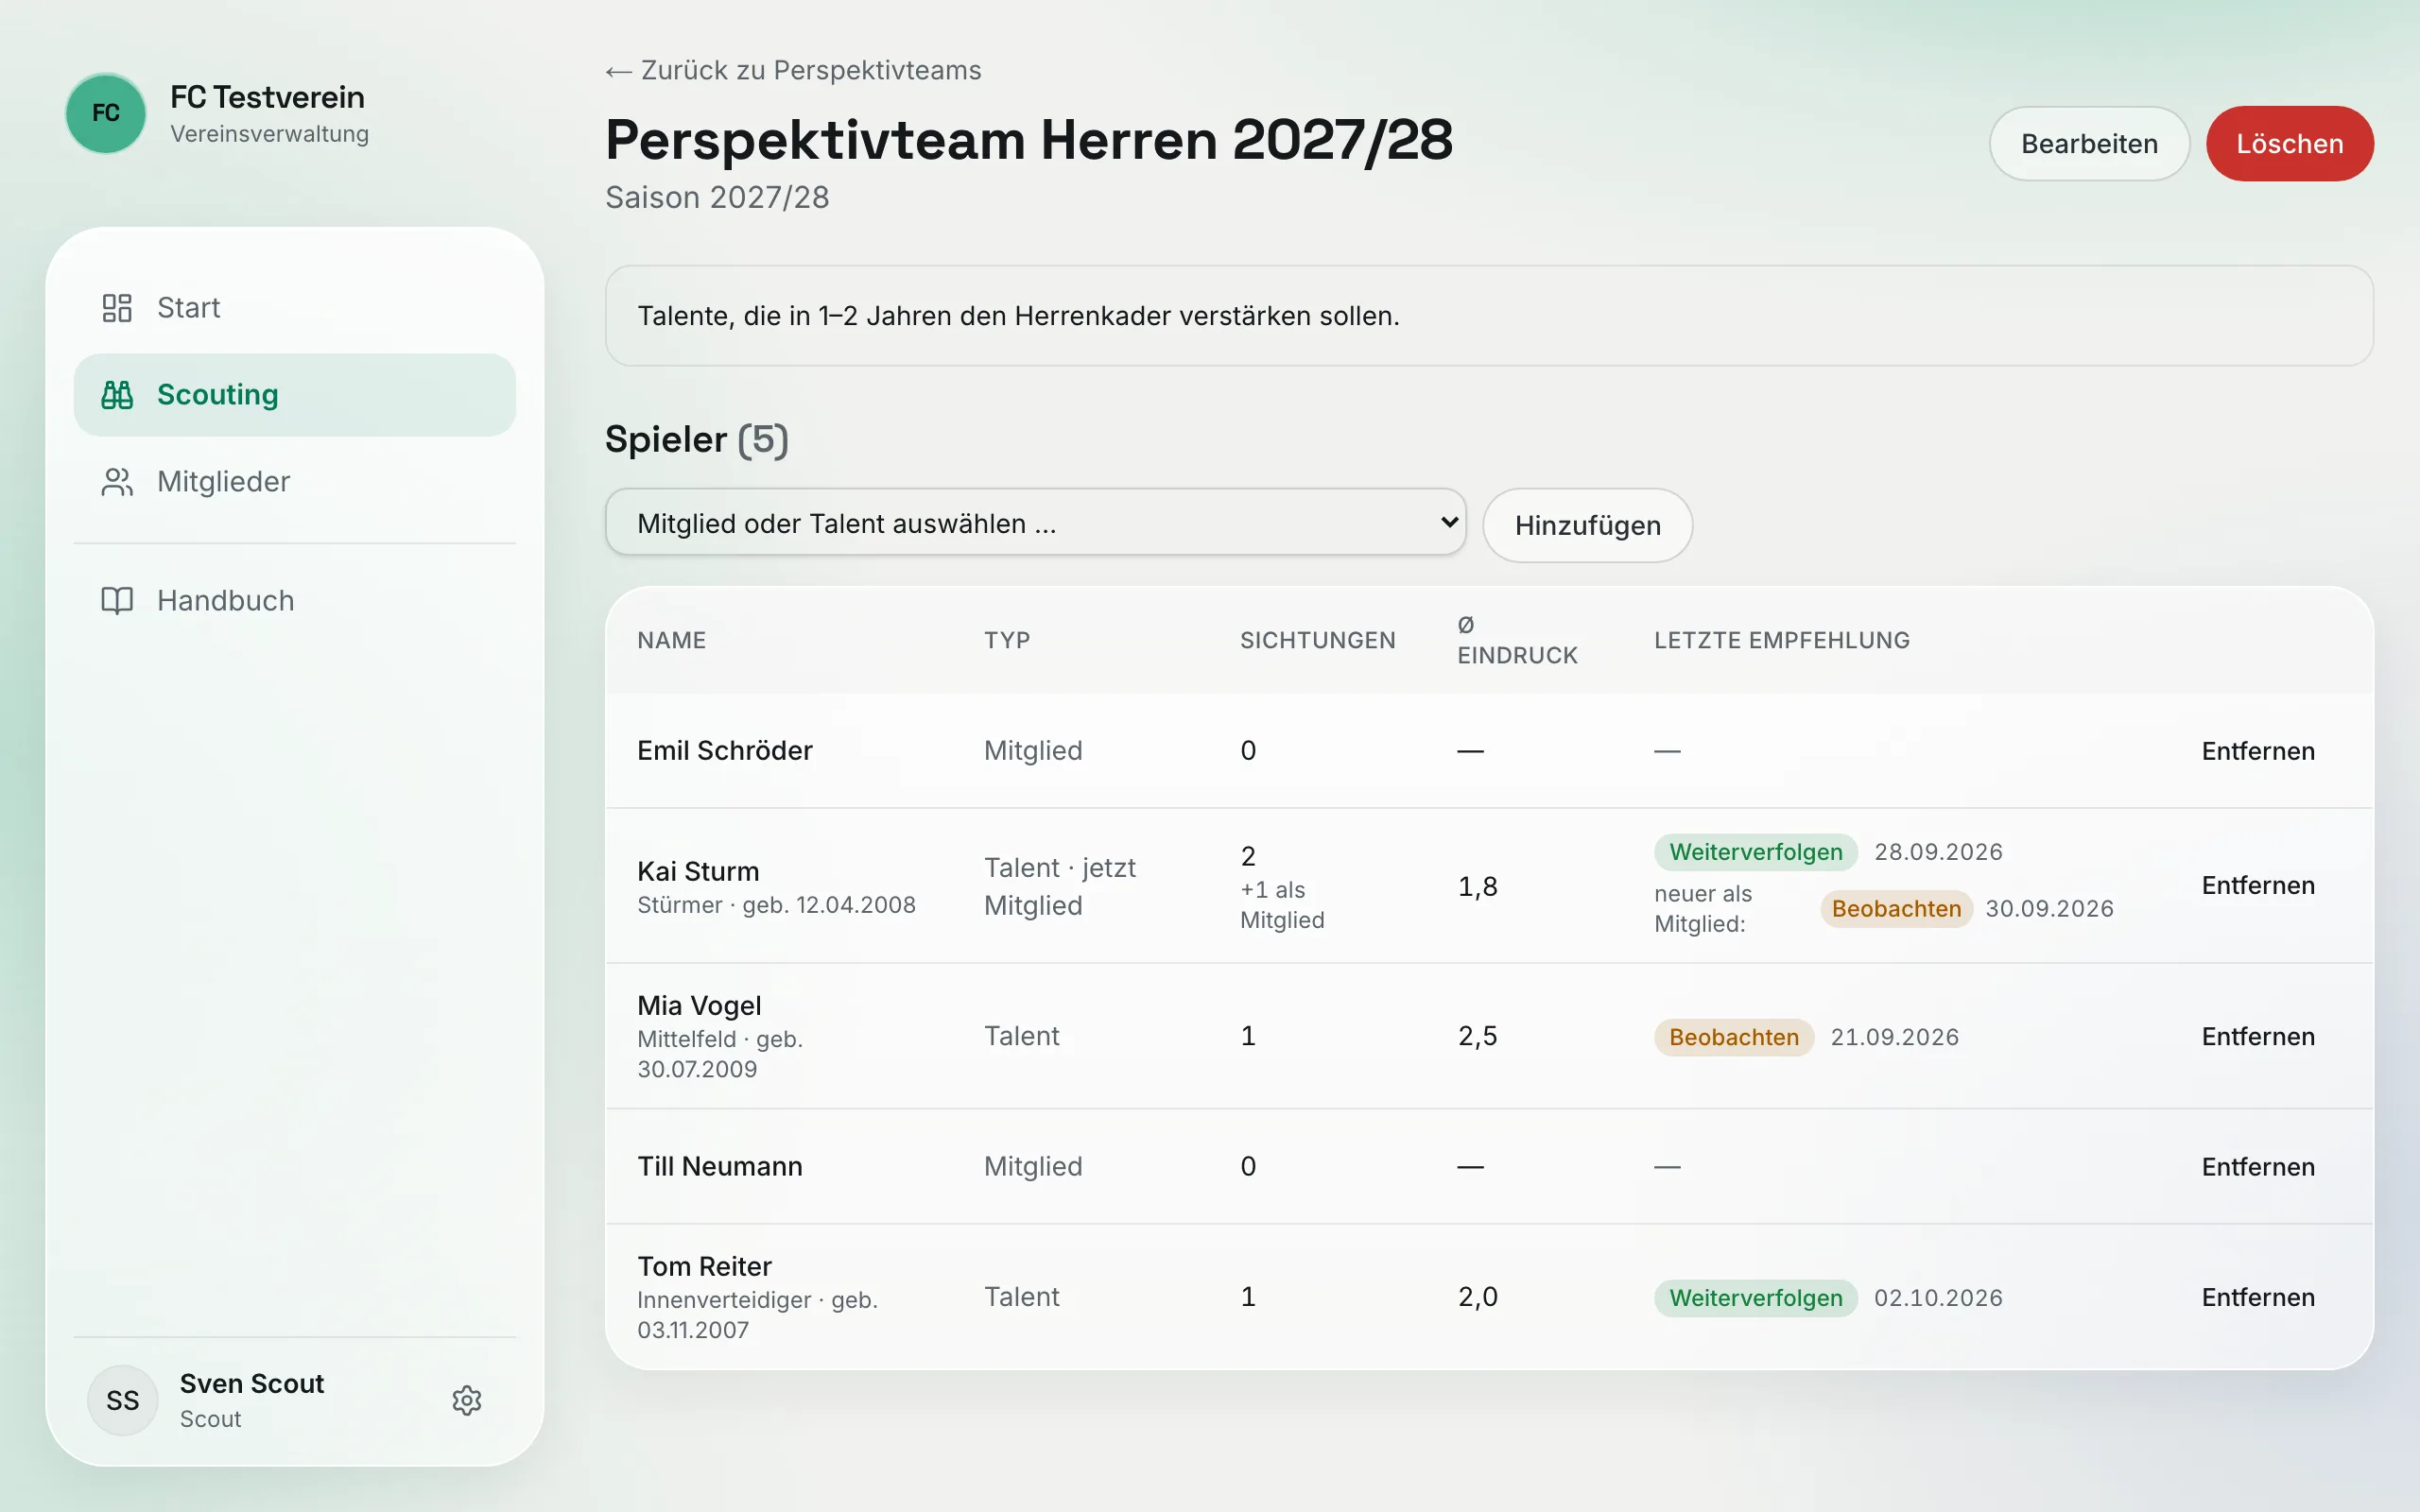Click the name Kai Sturm
Image resolution: width=2420 pixels, height=1512 pixels.
click(x=698, y=871)
